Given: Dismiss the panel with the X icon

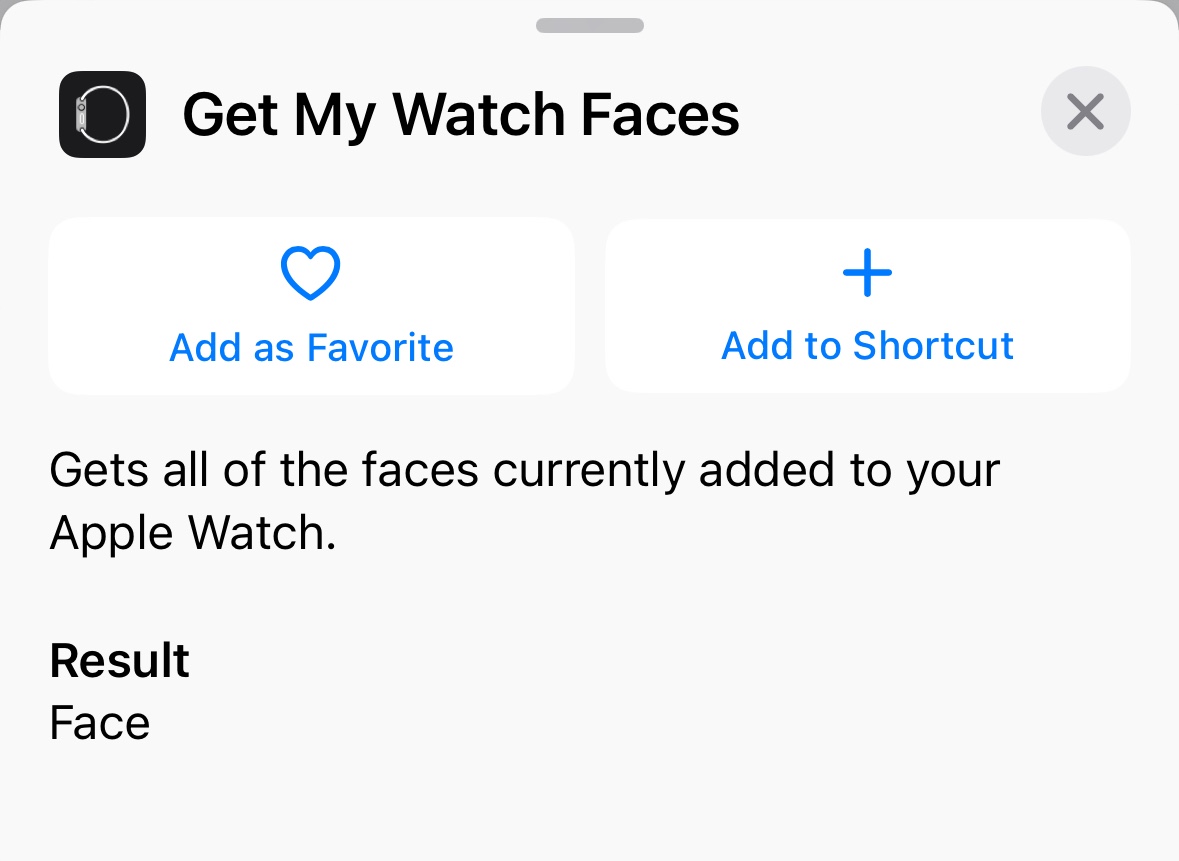Looking at the screenshot, I should [1085, 112].
